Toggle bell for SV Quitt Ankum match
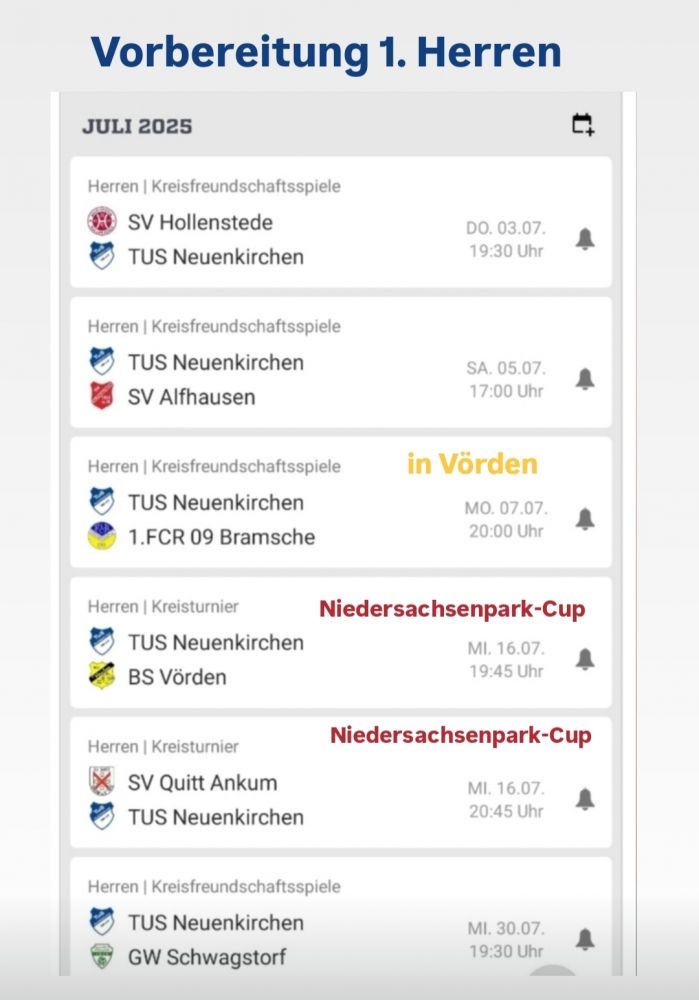This screenshot has height=1000, width=699. [x=585, y=799]
